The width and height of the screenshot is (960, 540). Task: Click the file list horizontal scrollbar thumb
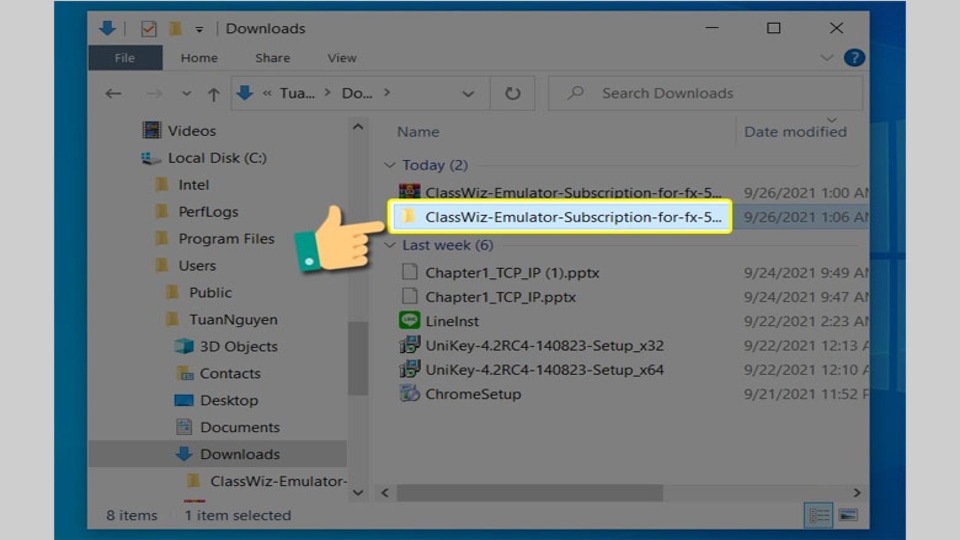click(x=530, y=492)
